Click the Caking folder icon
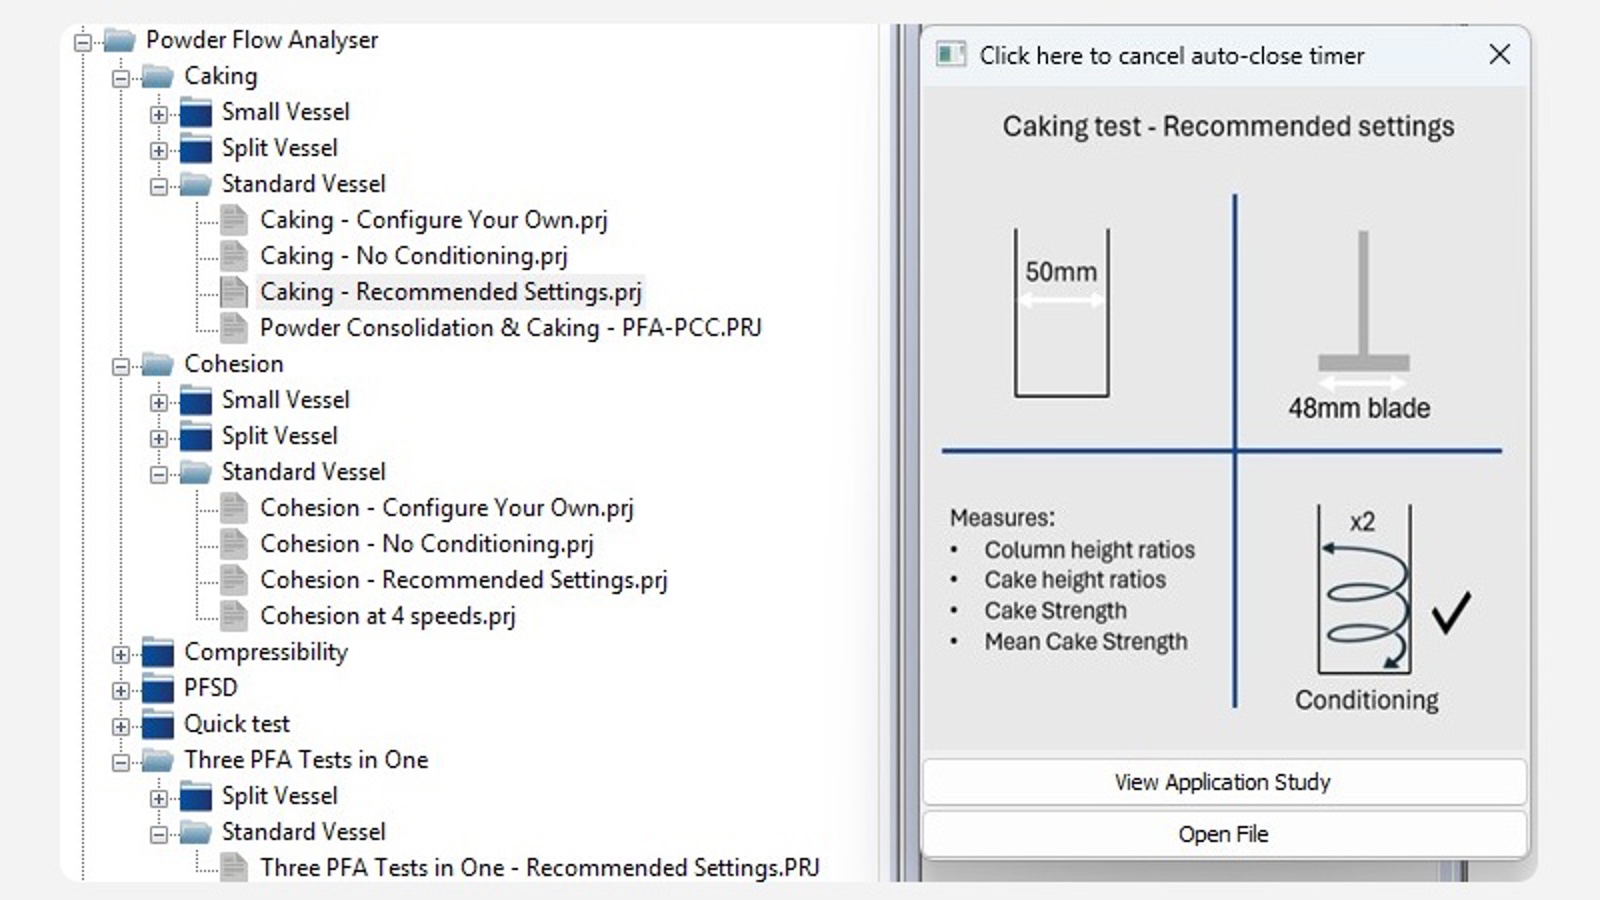 [158, 76]
